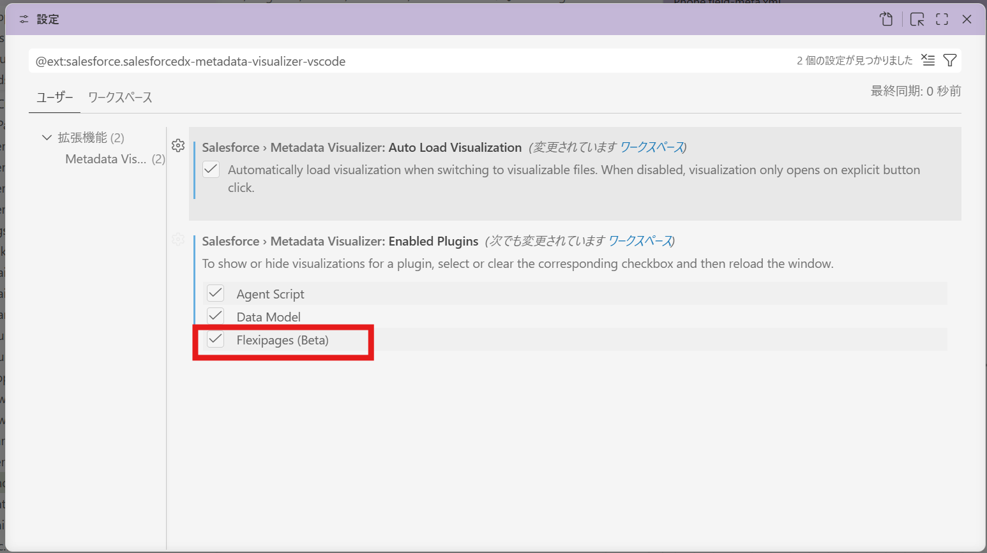987x553 pixels.
Task: Click the Data Model label
Action: click(x=268, y=316)
